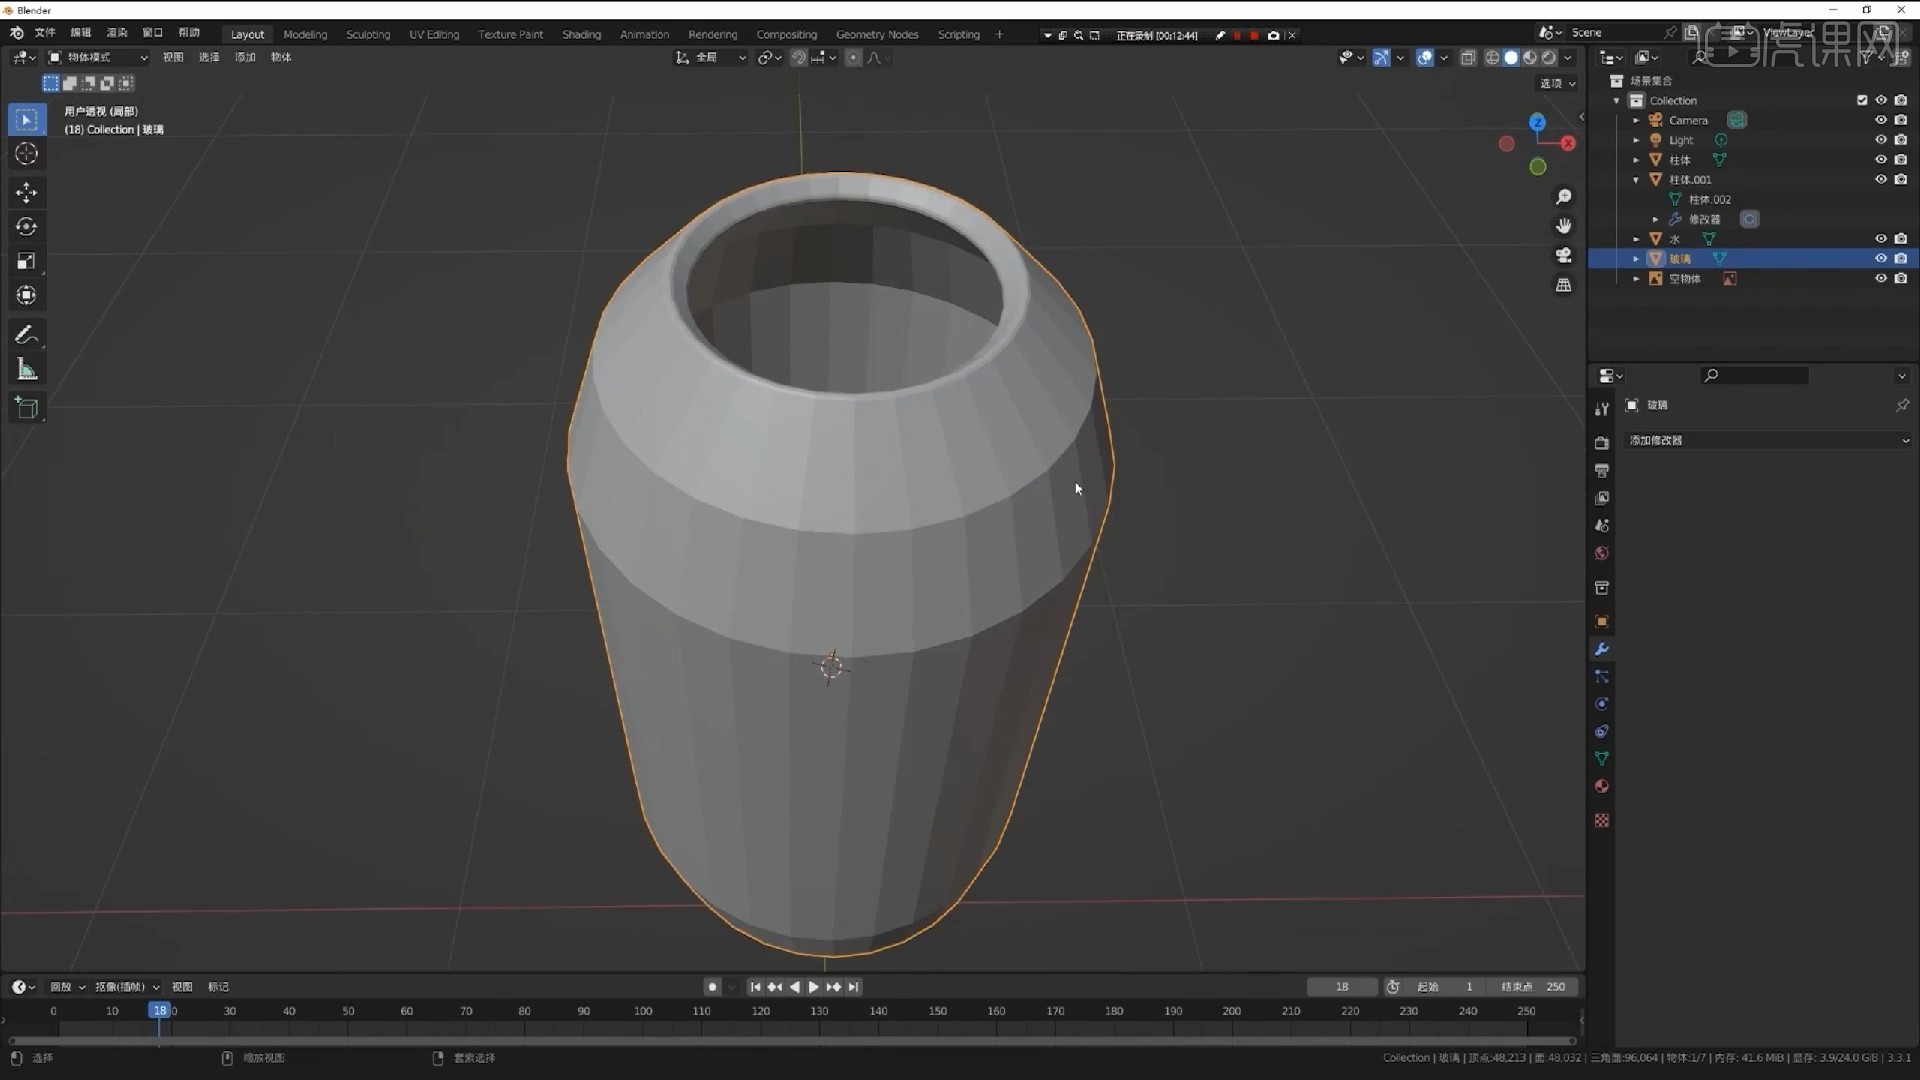Screen dimensions: 1920x1080
Task: Select the 水 object row in outliner
Action: 1754,239
